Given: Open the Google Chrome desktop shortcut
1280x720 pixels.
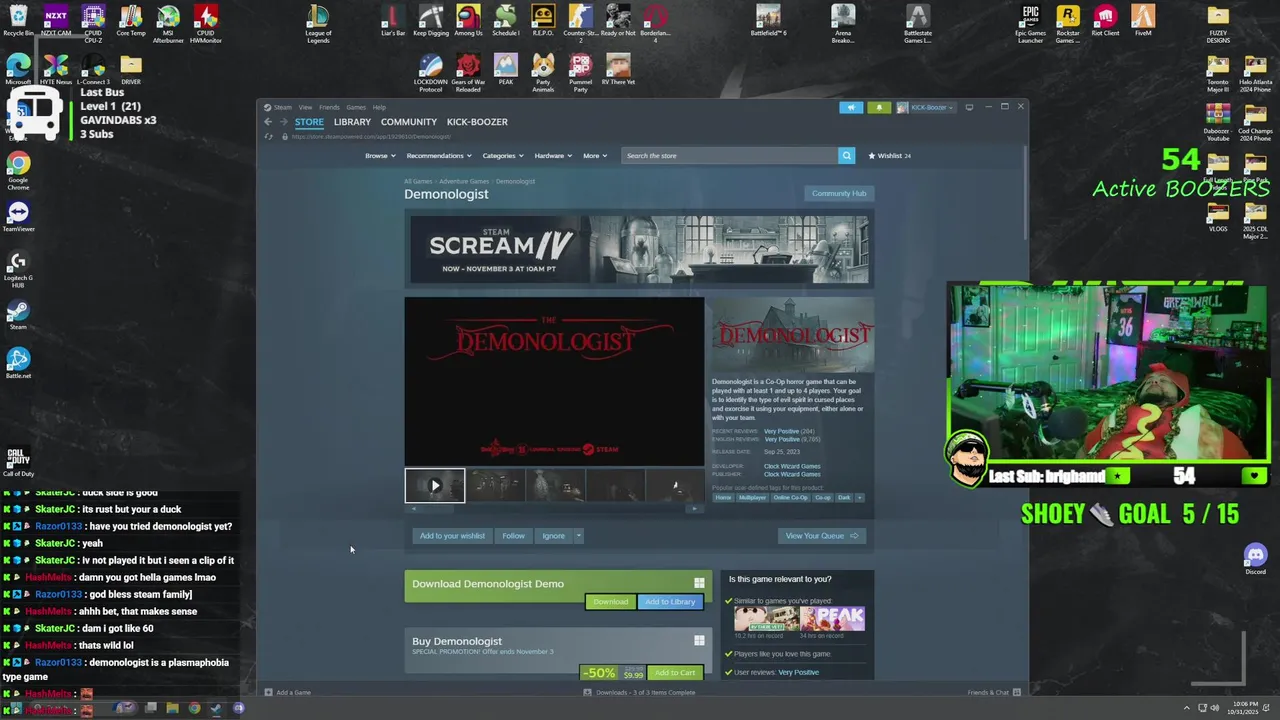Looking at the screenshot, I should (18, 171).
